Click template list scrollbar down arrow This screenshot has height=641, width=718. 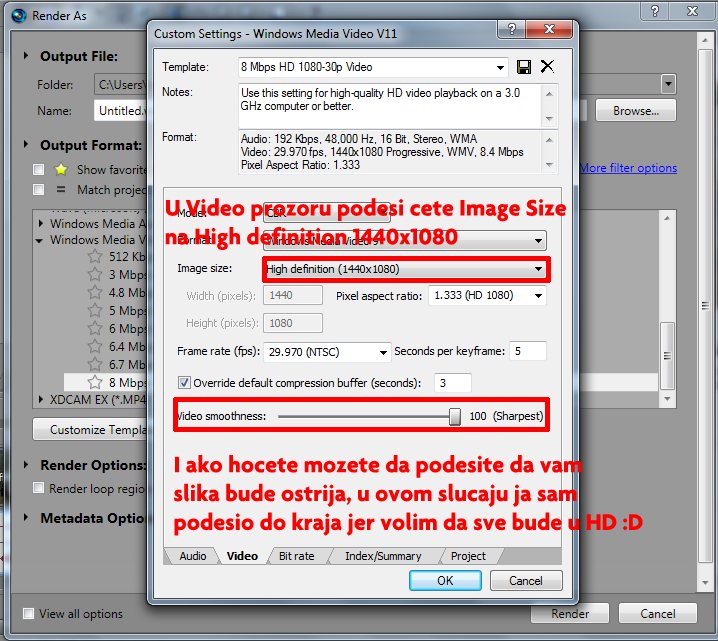click(667, 399)
